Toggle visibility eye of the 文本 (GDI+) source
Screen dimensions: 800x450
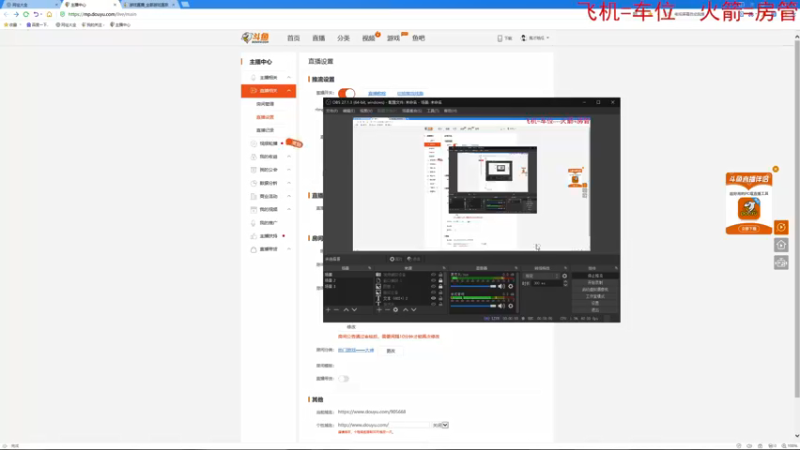(433, 298)
